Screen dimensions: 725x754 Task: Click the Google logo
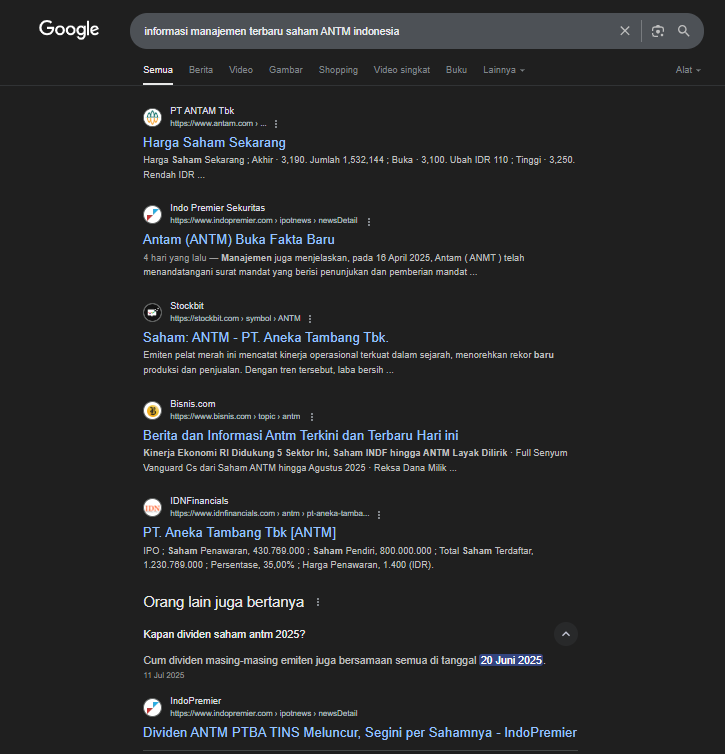pos(69,29)
